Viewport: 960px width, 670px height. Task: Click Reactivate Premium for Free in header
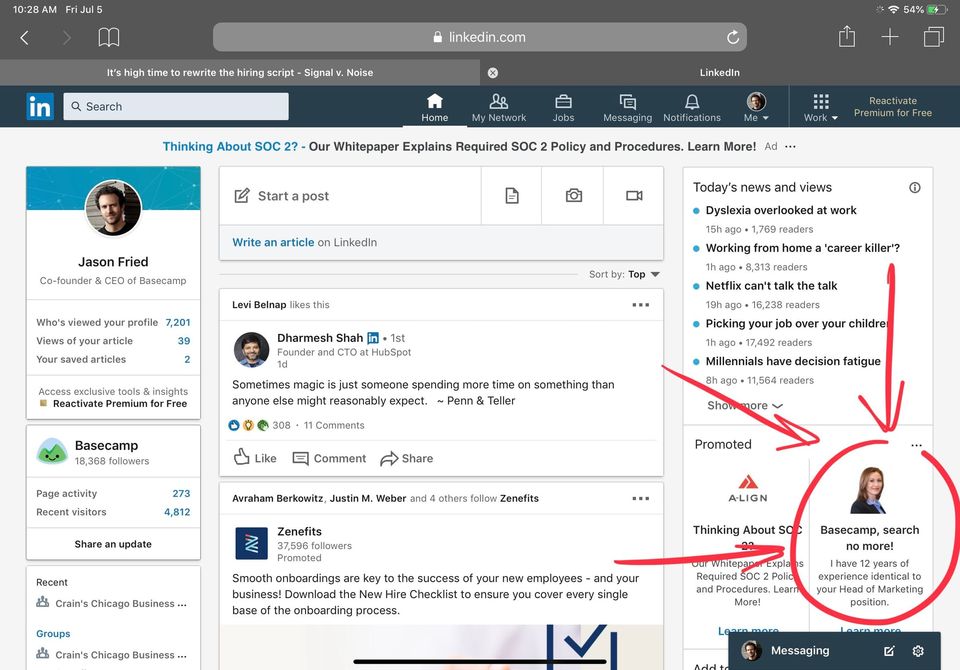(x=893, y=107)
